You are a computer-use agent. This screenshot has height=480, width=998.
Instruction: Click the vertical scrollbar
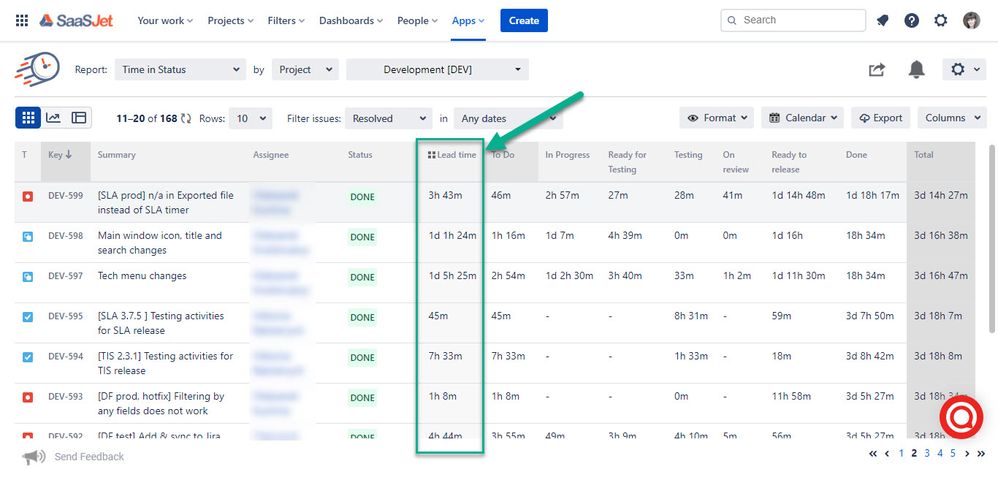point(992,238)
